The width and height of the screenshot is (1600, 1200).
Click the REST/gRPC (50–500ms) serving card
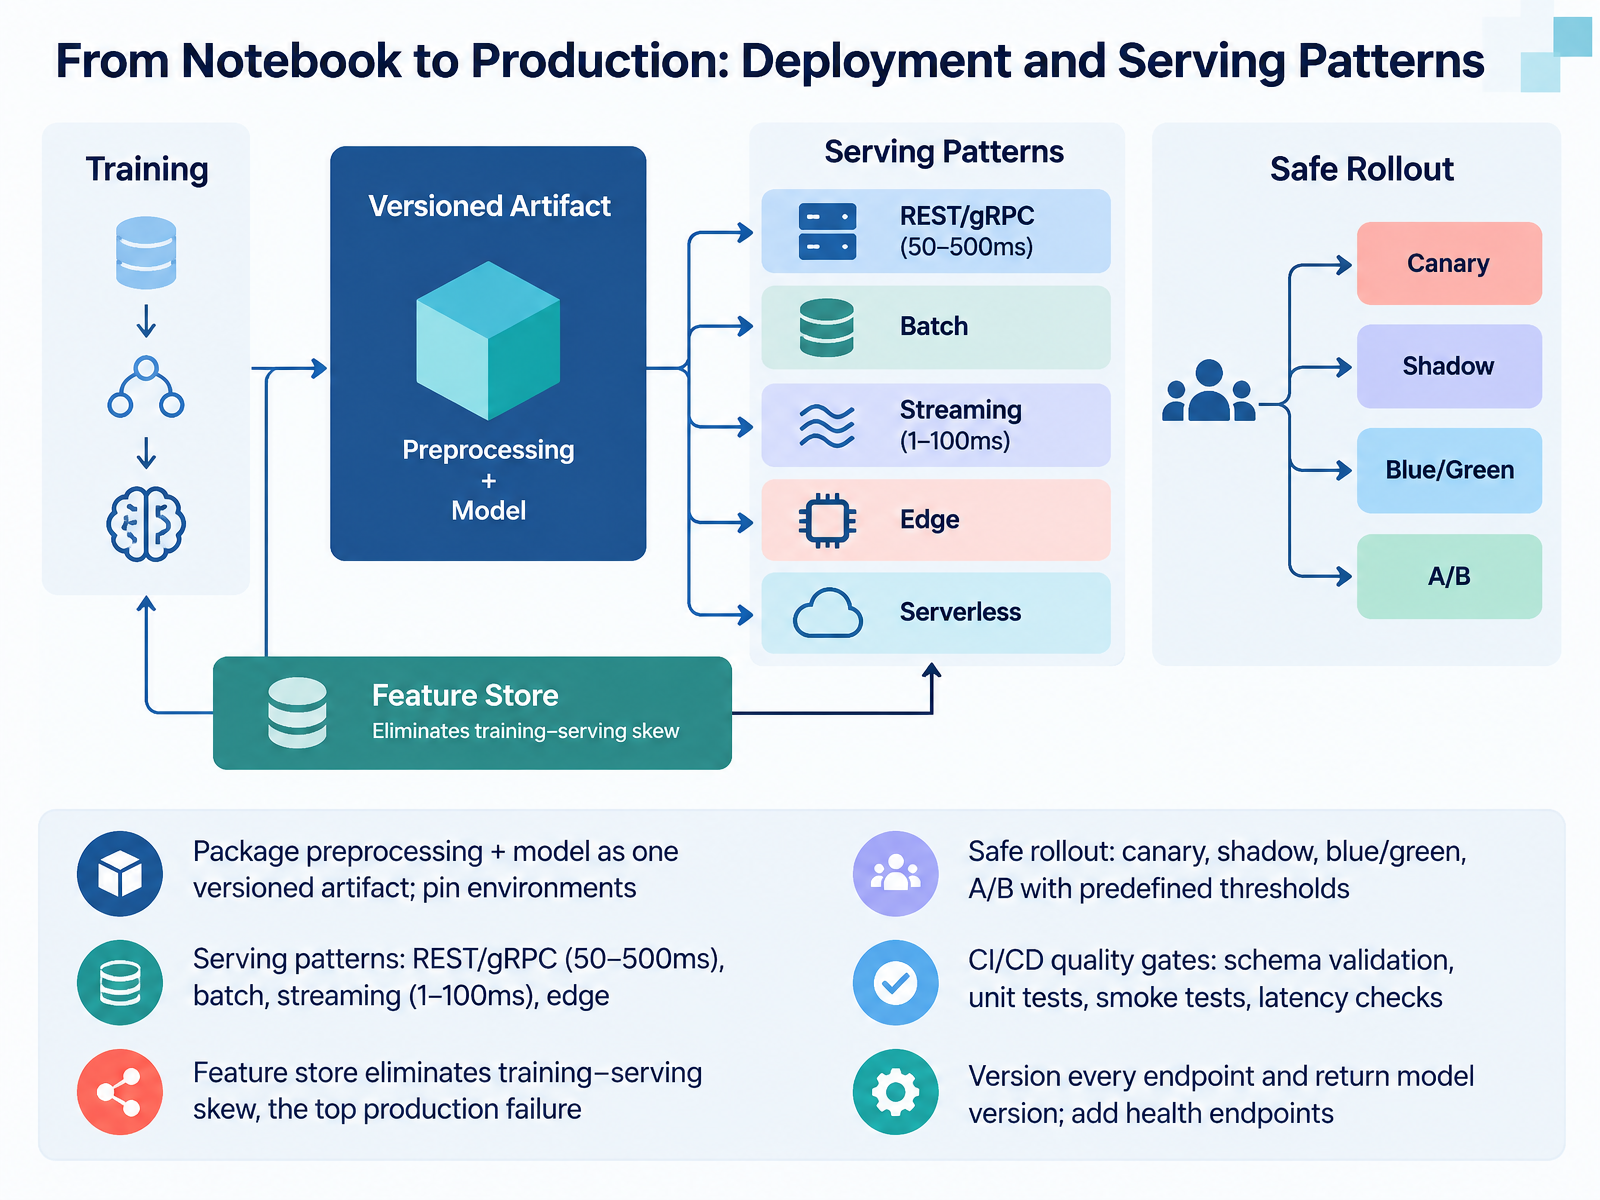[936, 231]
